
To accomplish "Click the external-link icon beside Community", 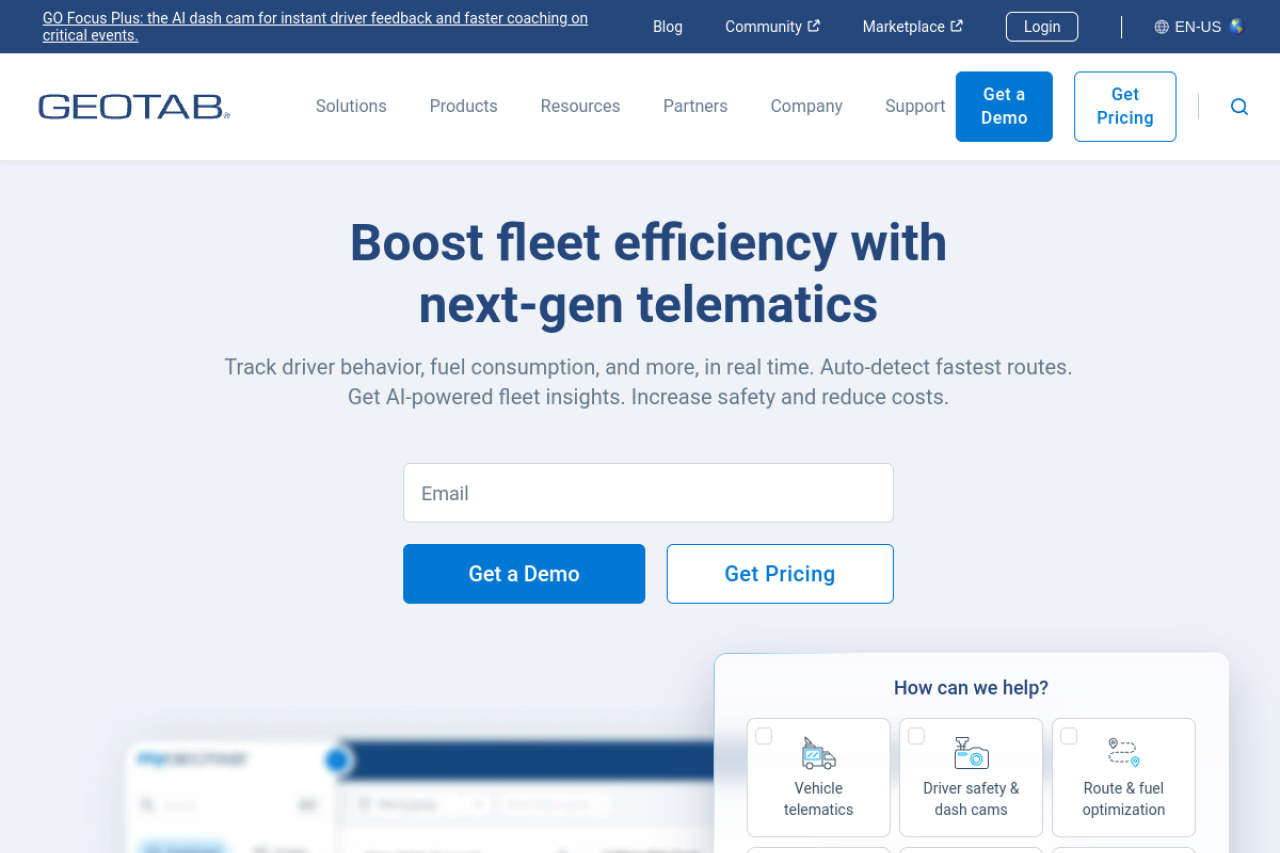I will click(x=814, y=26).
